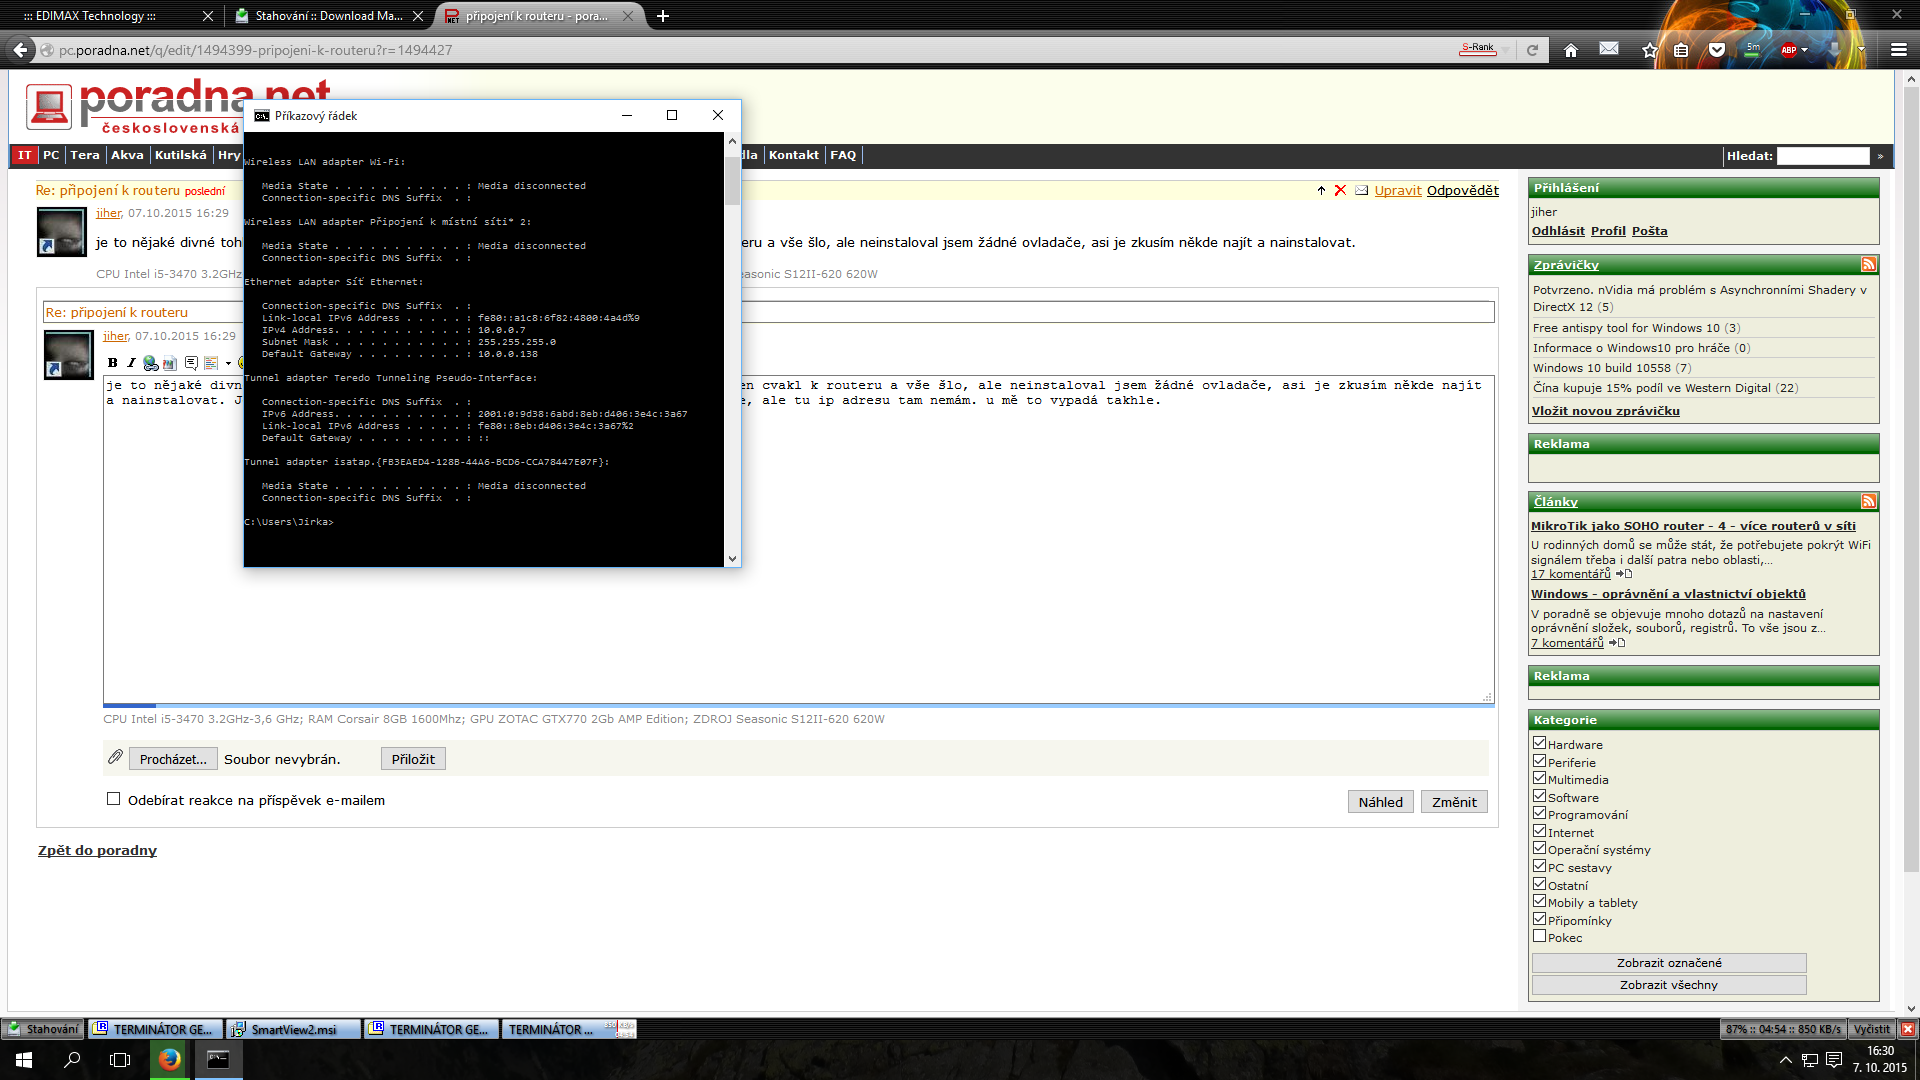1920x1080 pixels.
Task: Click command prompt vertical scrollbar thumb
Action: click(x=732, y=180)
